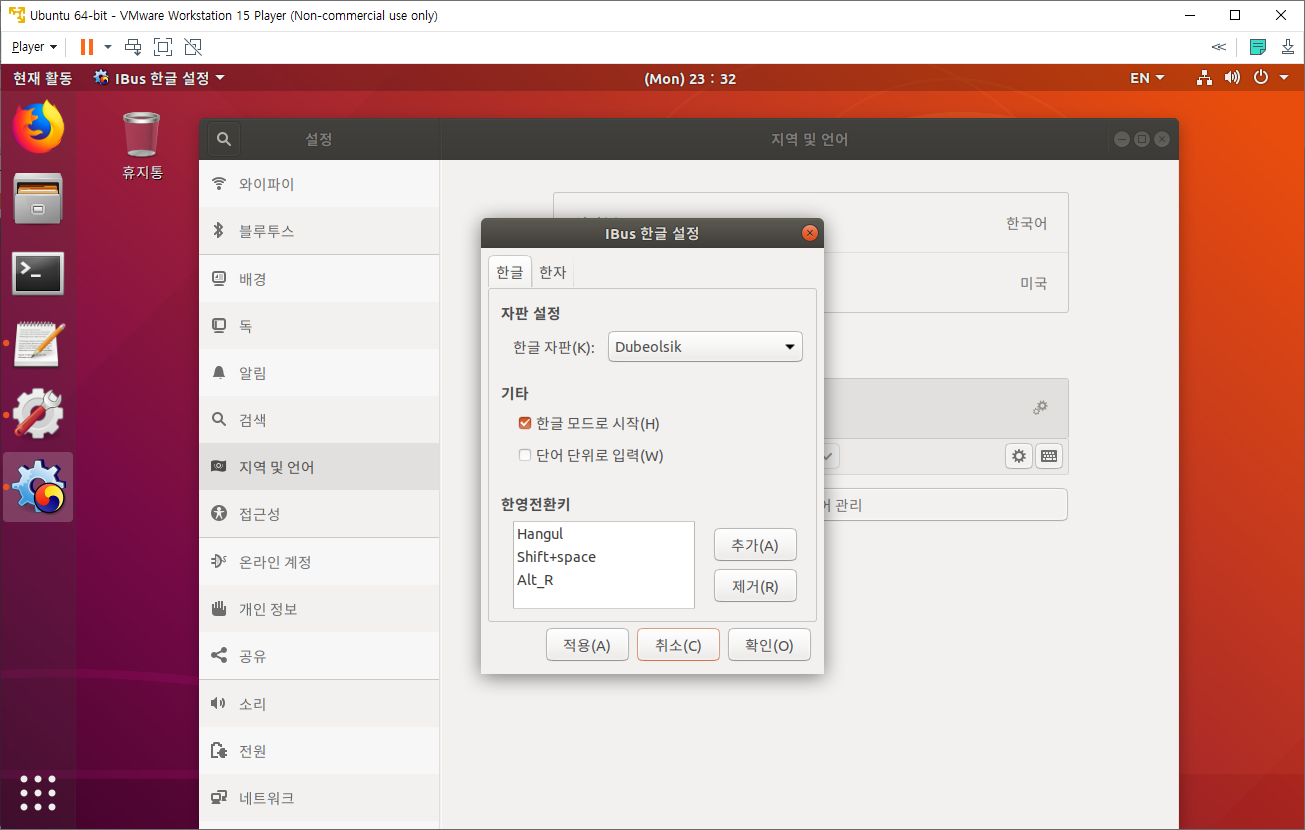Click 취소(C) cancel button
Viewport: 1305px width, 830px height.
[x=678, y=645]
